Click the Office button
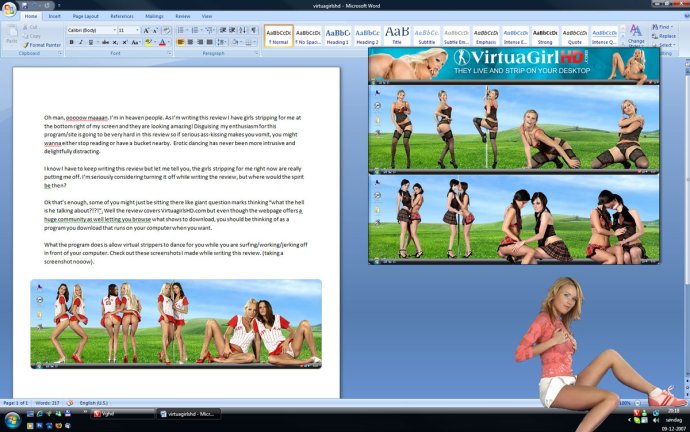The image size is (690, 432). (x=9, y=8)
